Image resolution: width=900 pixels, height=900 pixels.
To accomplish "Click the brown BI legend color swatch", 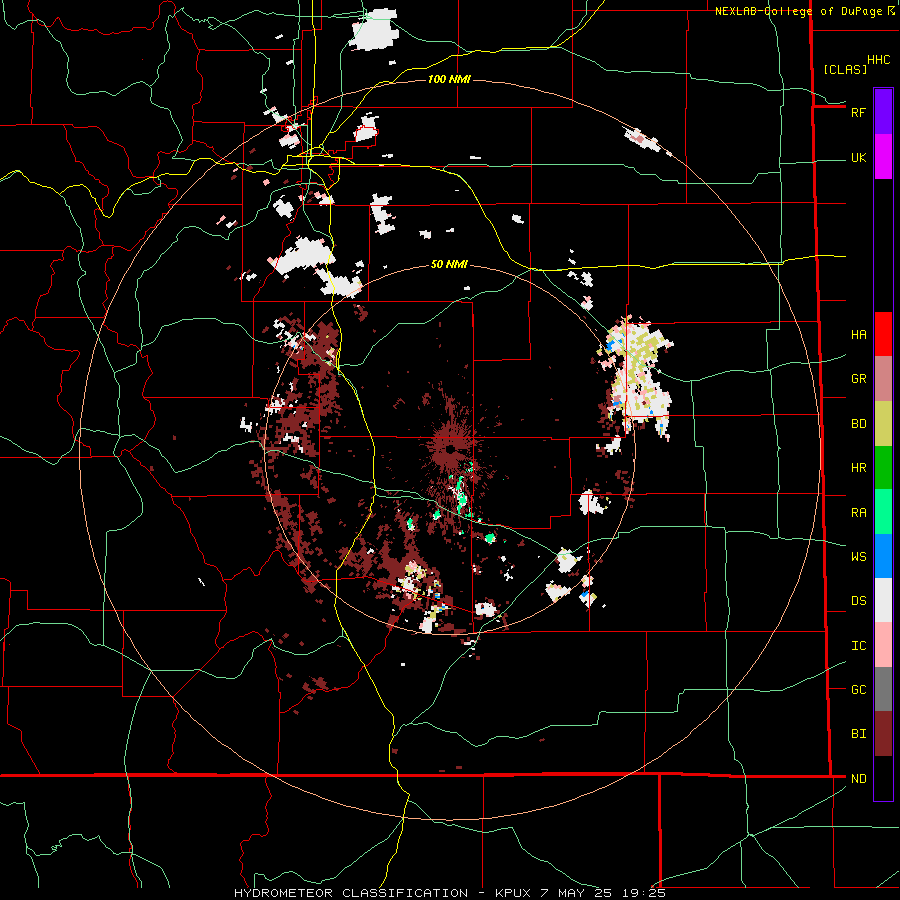I will pyautogui.click(x=883, y=734).
